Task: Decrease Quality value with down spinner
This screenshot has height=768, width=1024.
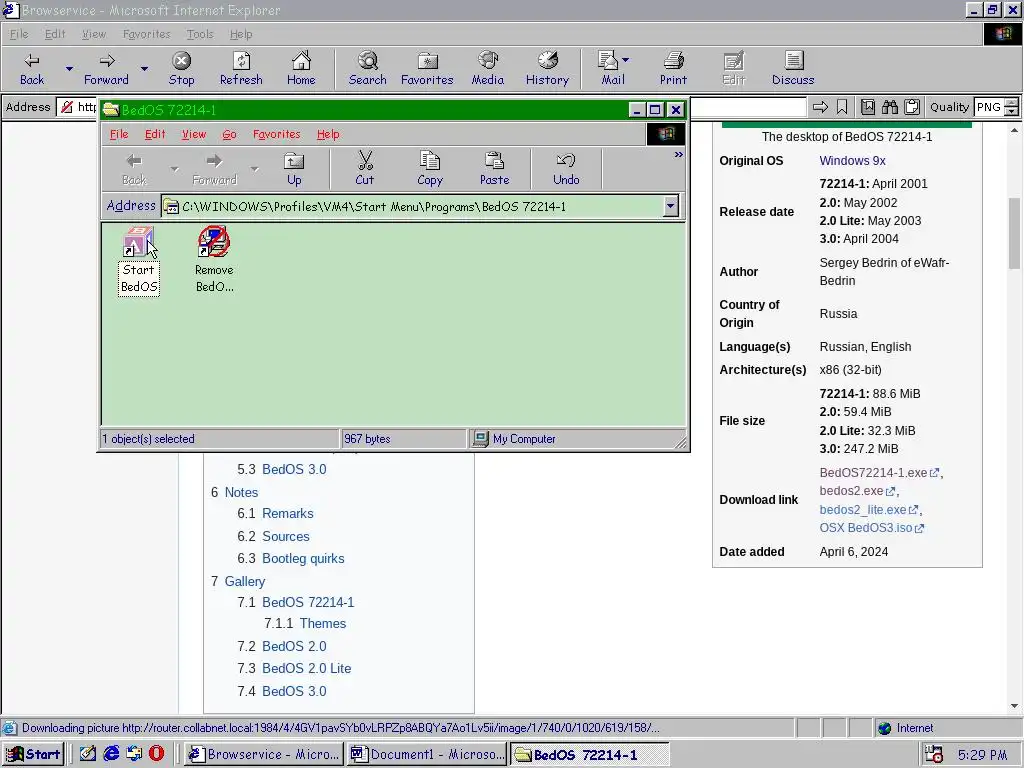Action: [1012, 112]
